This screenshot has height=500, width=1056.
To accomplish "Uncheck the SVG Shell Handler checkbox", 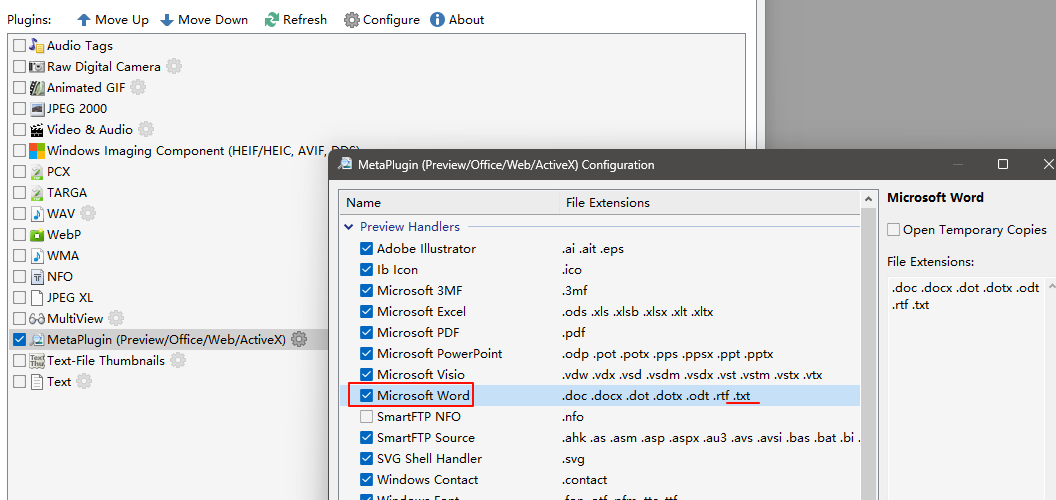I will click(366, 458).
